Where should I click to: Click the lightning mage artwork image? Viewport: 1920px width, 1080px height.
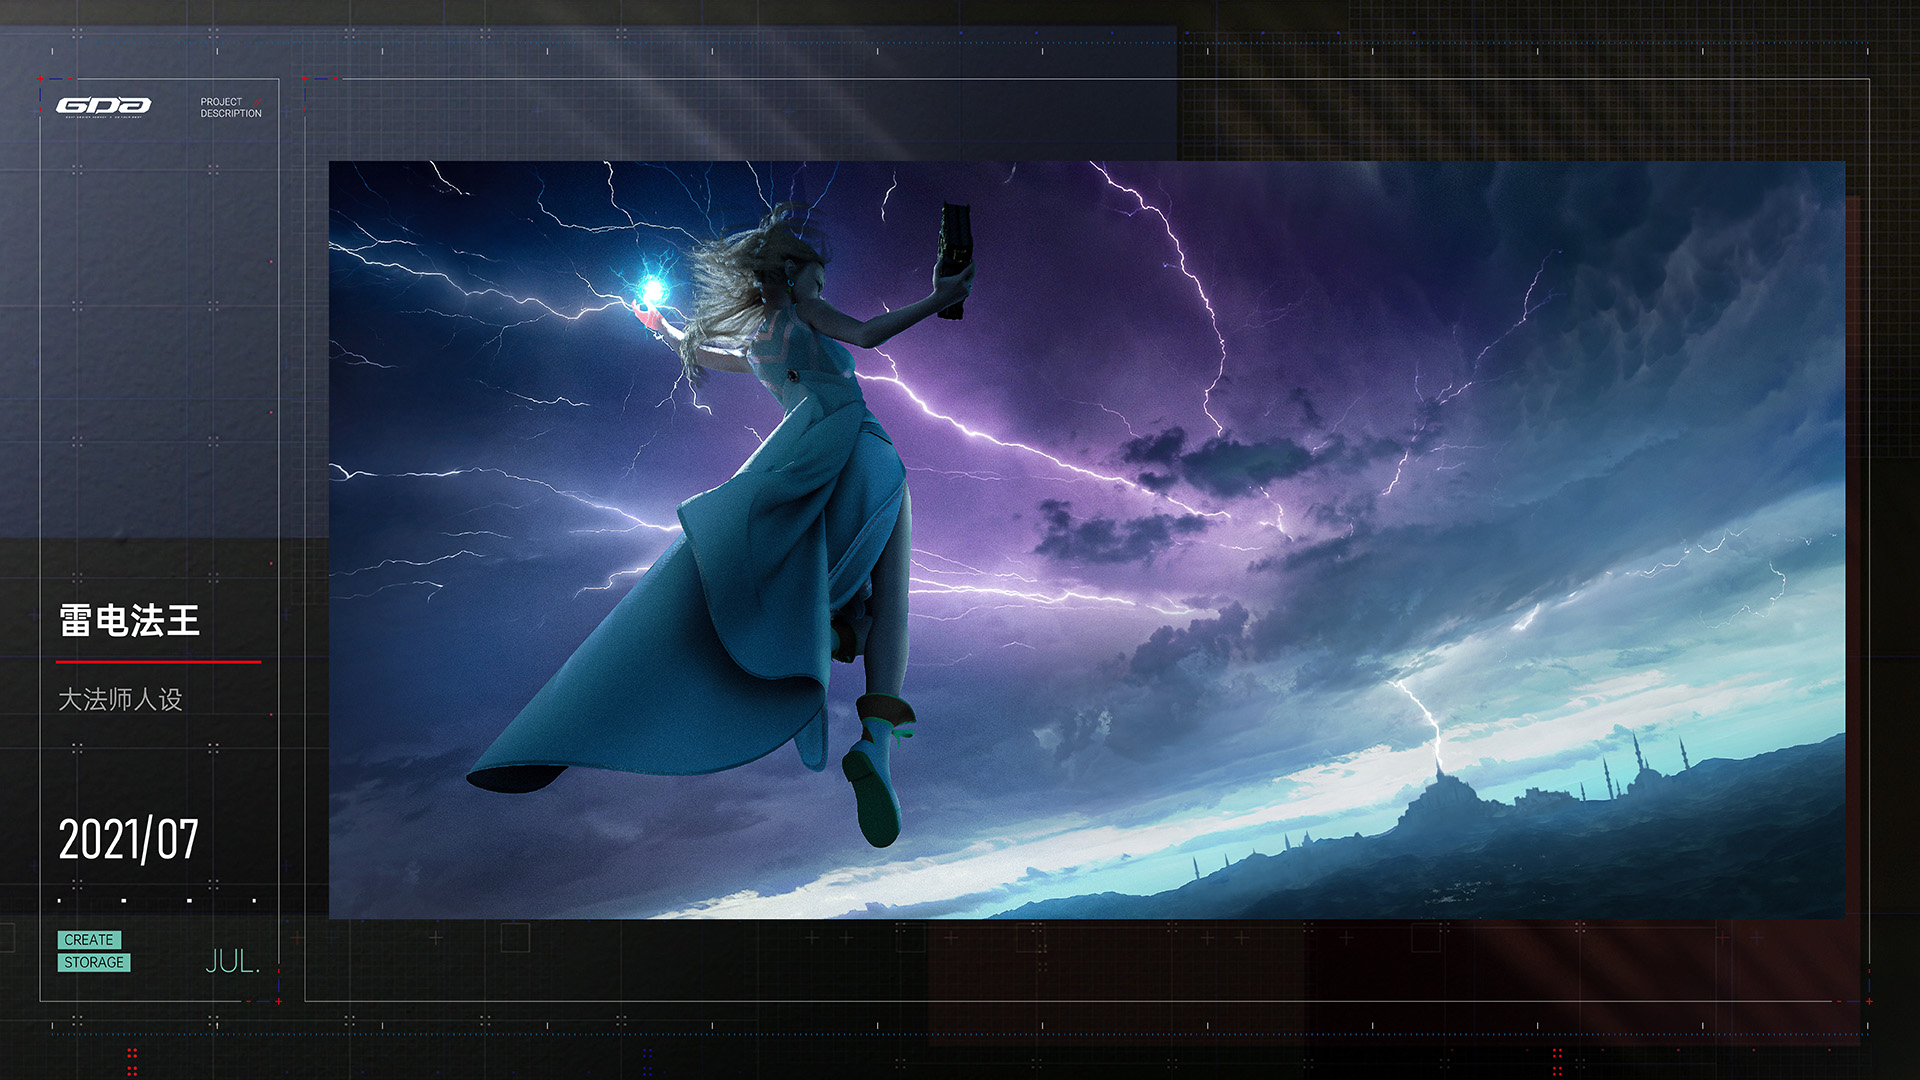click(1087, 540)
